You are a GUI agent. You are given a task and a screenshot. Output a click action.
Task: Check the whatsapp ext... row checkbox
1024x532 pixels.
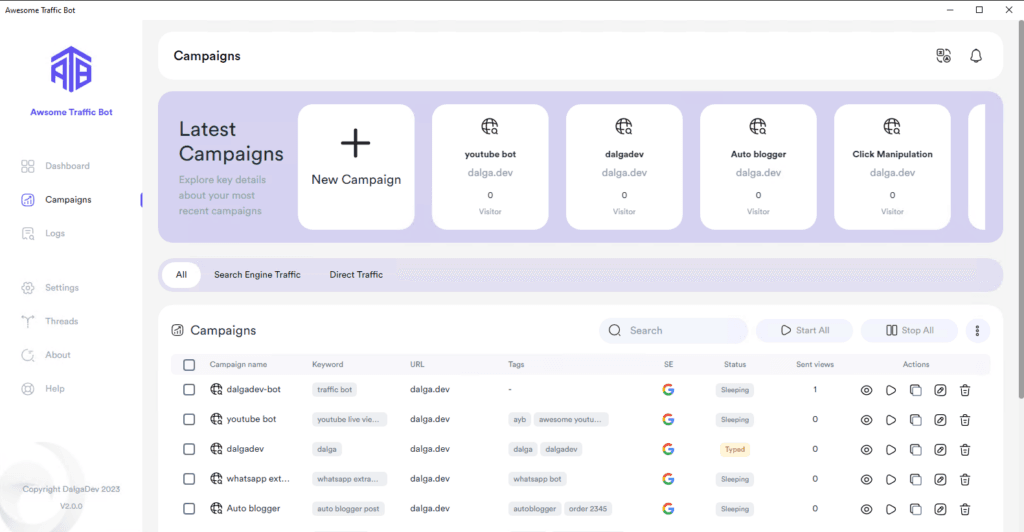189,478
